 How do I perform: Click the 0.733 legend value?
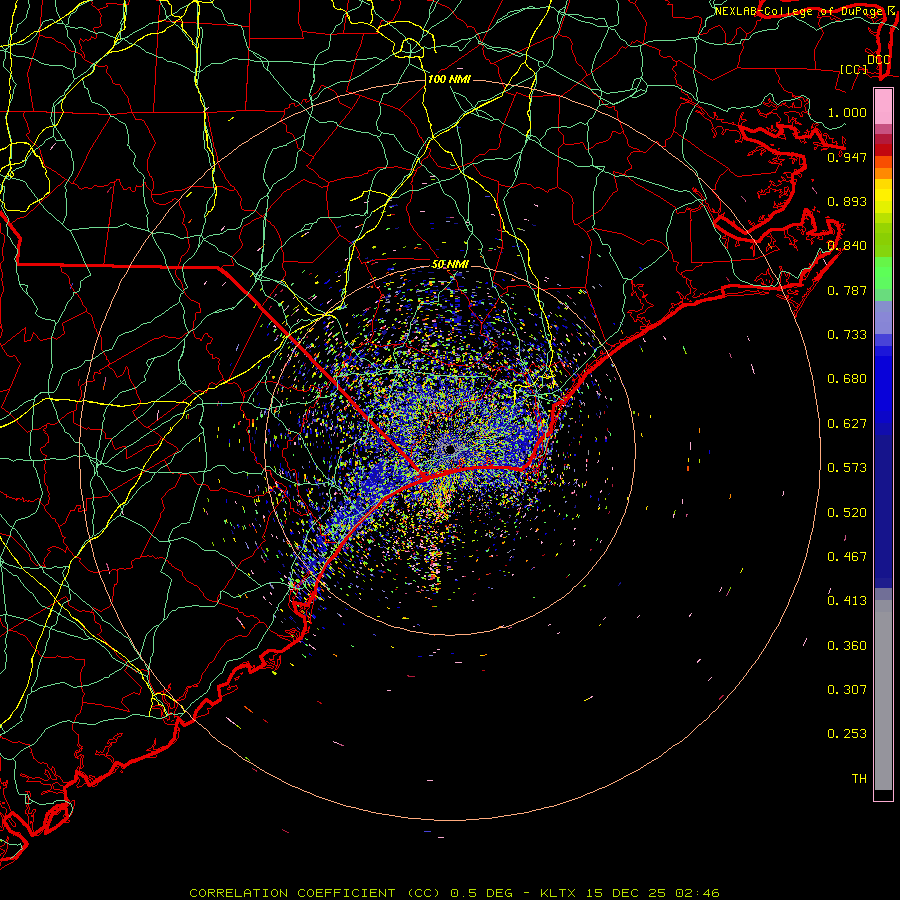click(847, 335)
